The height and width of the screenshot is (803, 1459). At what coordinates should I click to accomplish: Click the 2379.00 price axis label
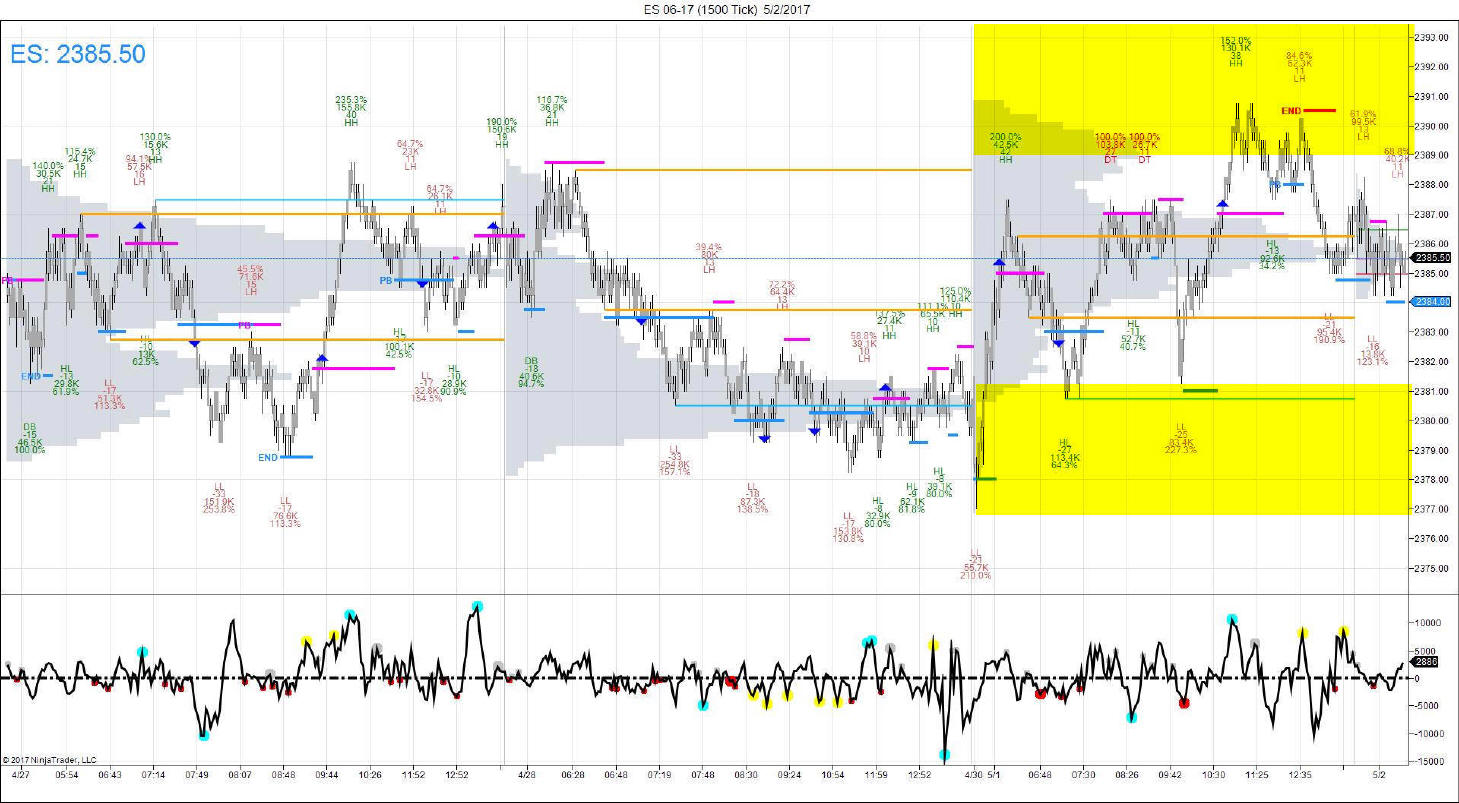[x=1432, y=450]
